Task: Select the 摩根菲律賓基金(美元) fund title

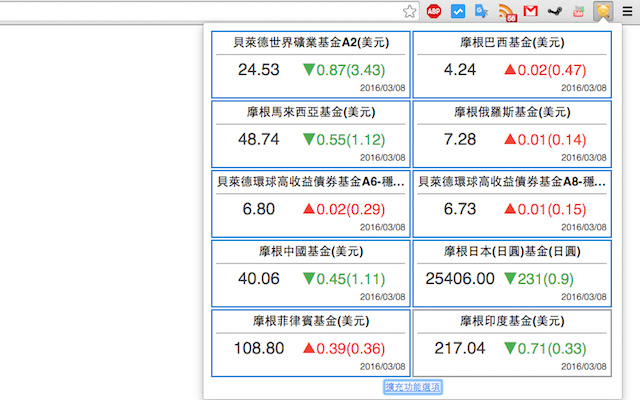Action: pyautogui.click(x=311, y=321)
